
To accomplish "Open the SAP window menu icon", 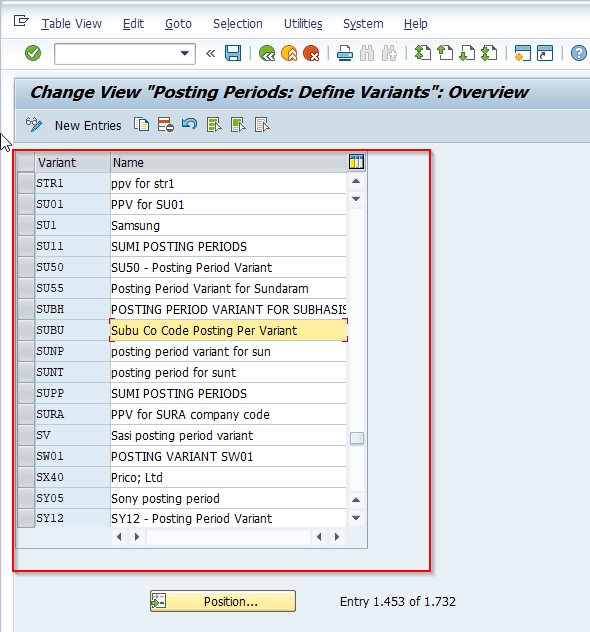I will point(21,21).
